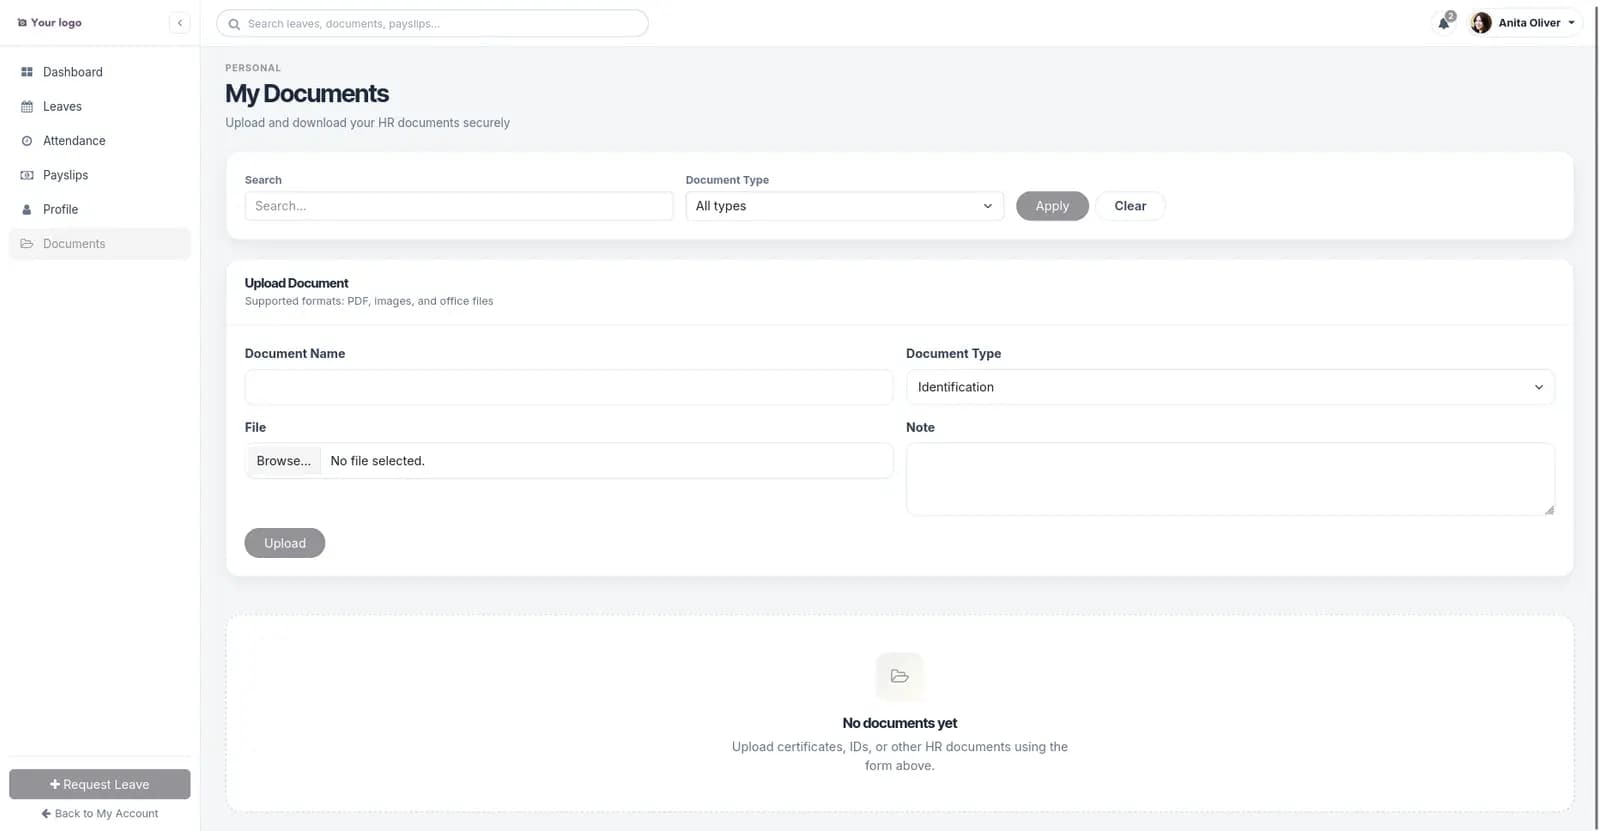Click the Document Name input field

pyautogui.click(x=568, y=387)
